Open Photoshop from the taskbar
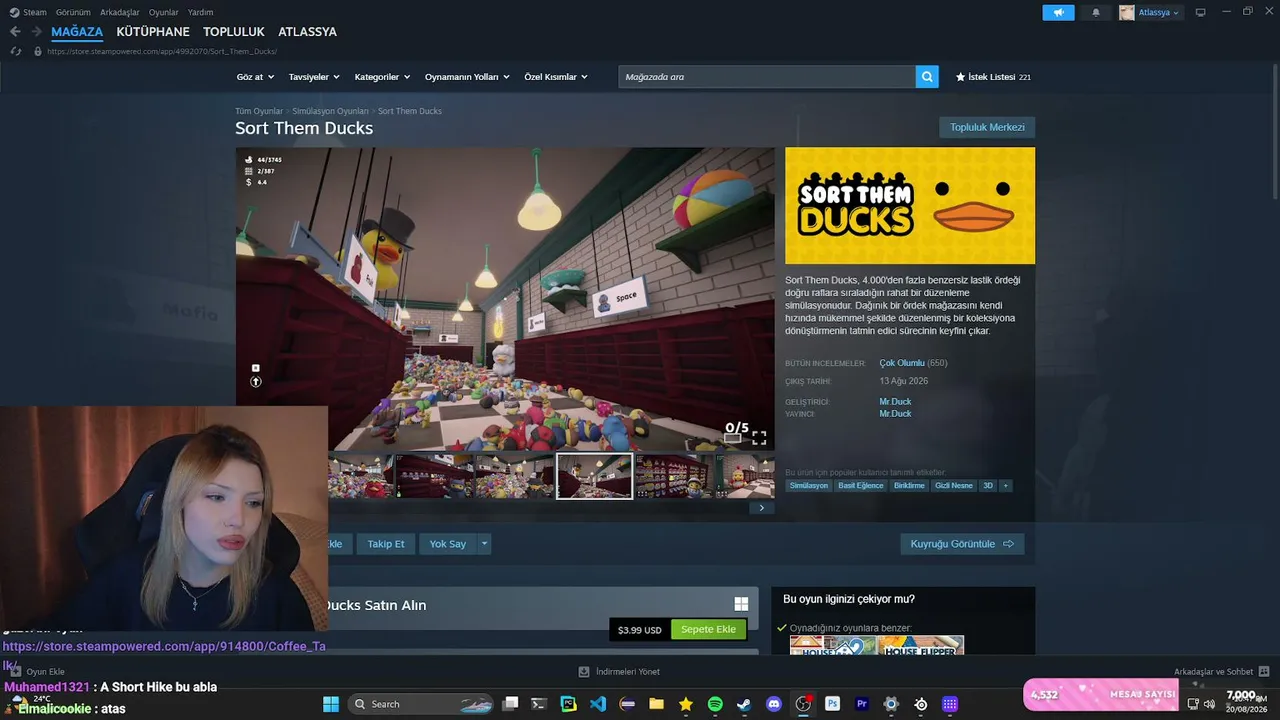The width and height of the screenshot is (1280, 720). tap(832, 704)
